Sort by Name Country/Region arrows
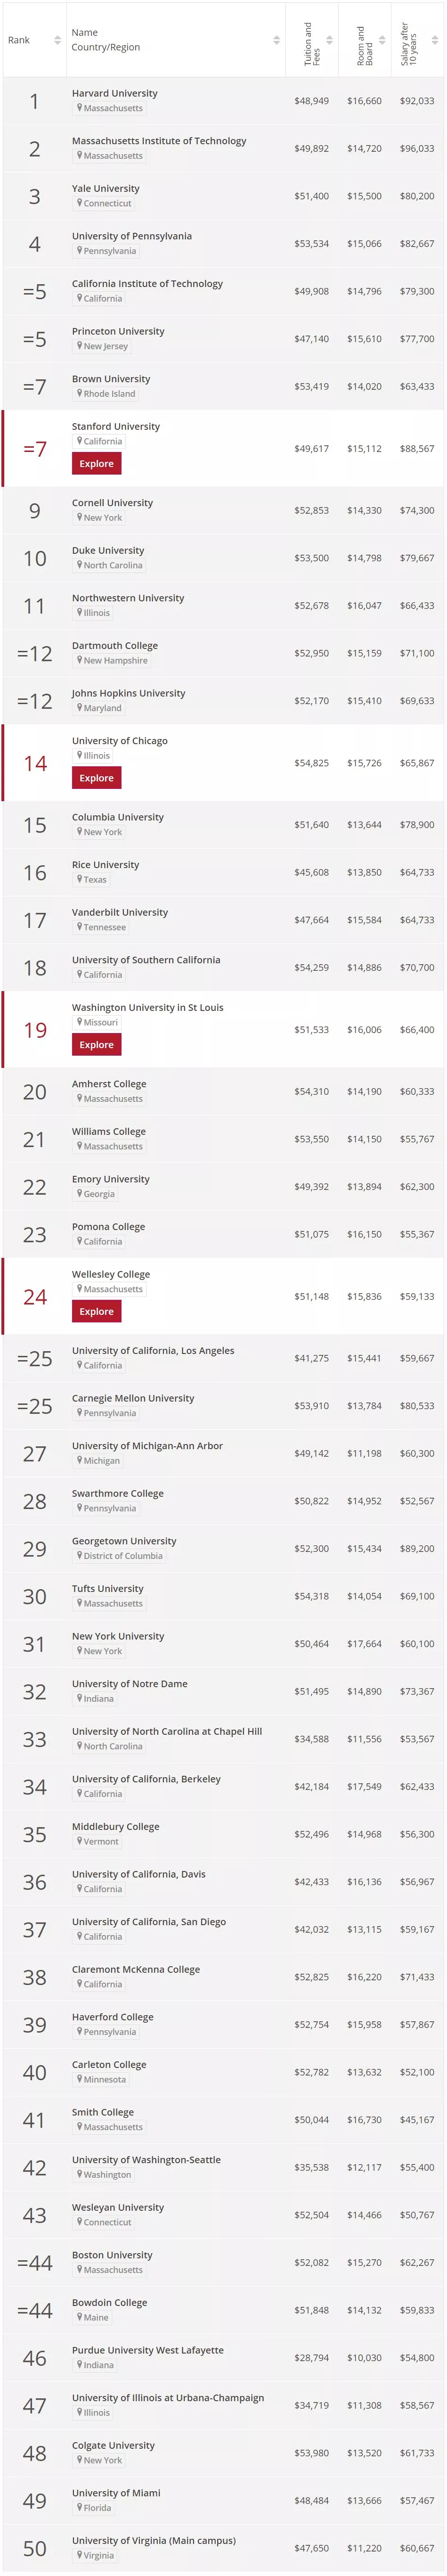The width and height of the screenshot is (447, 2576). pos(276,40)
